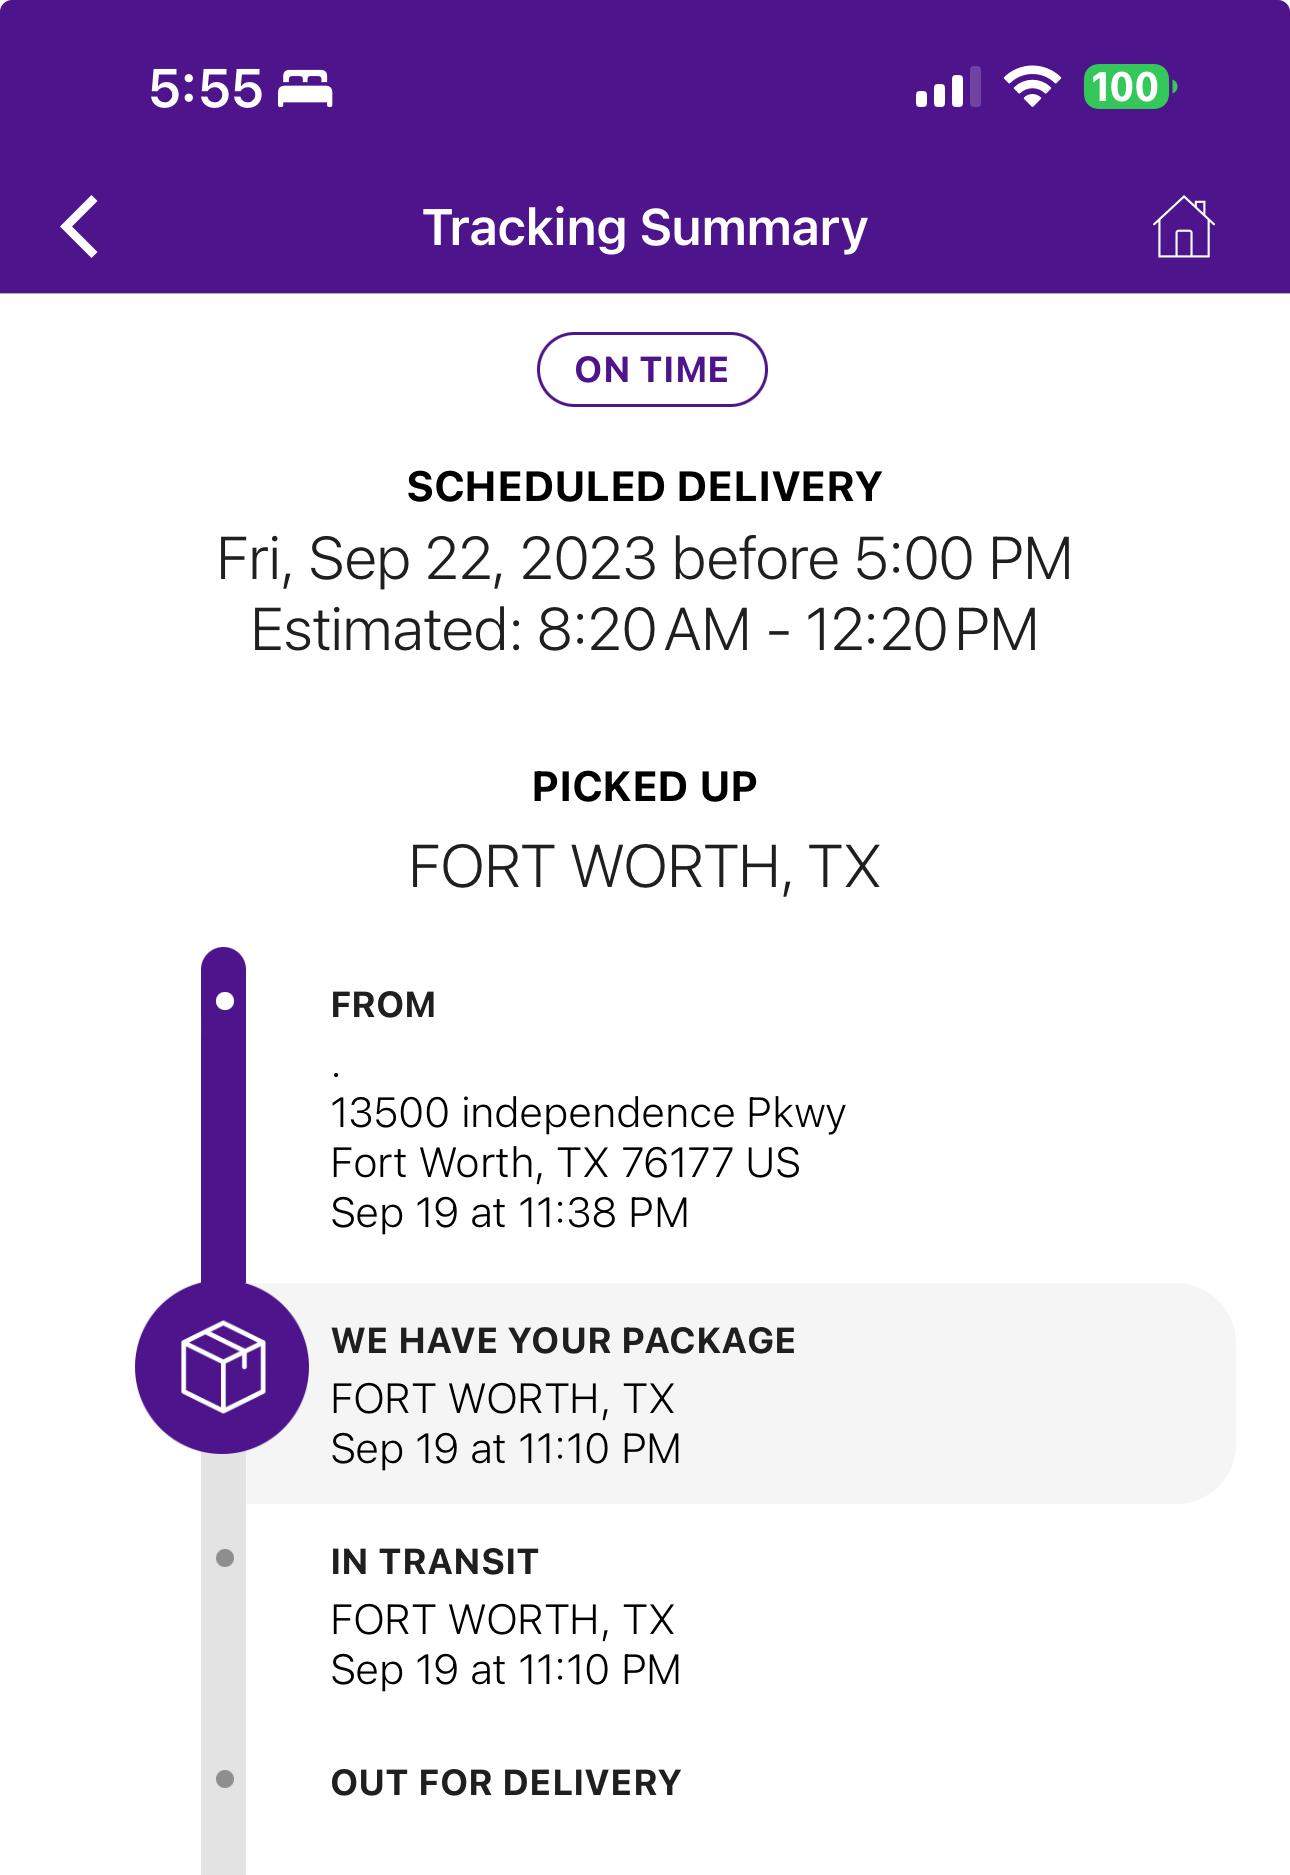Screen dimensions: 1290x1875
Task: Tap the cellular signal bars
Action: 947,87
